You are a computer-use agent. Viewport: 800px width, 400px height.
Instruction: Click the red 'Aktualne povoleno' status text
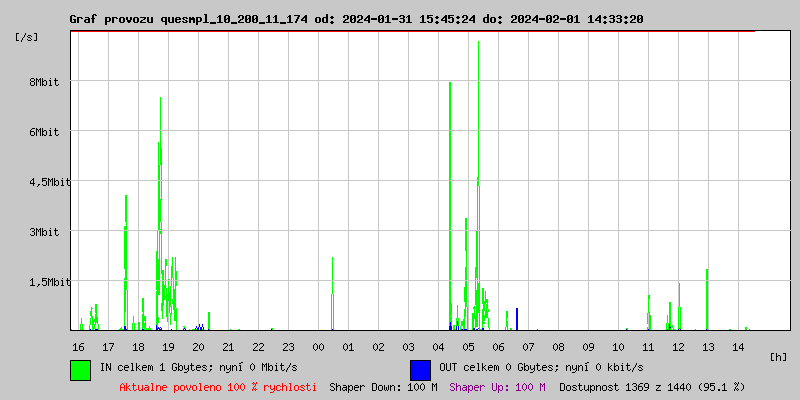point(218,386)
